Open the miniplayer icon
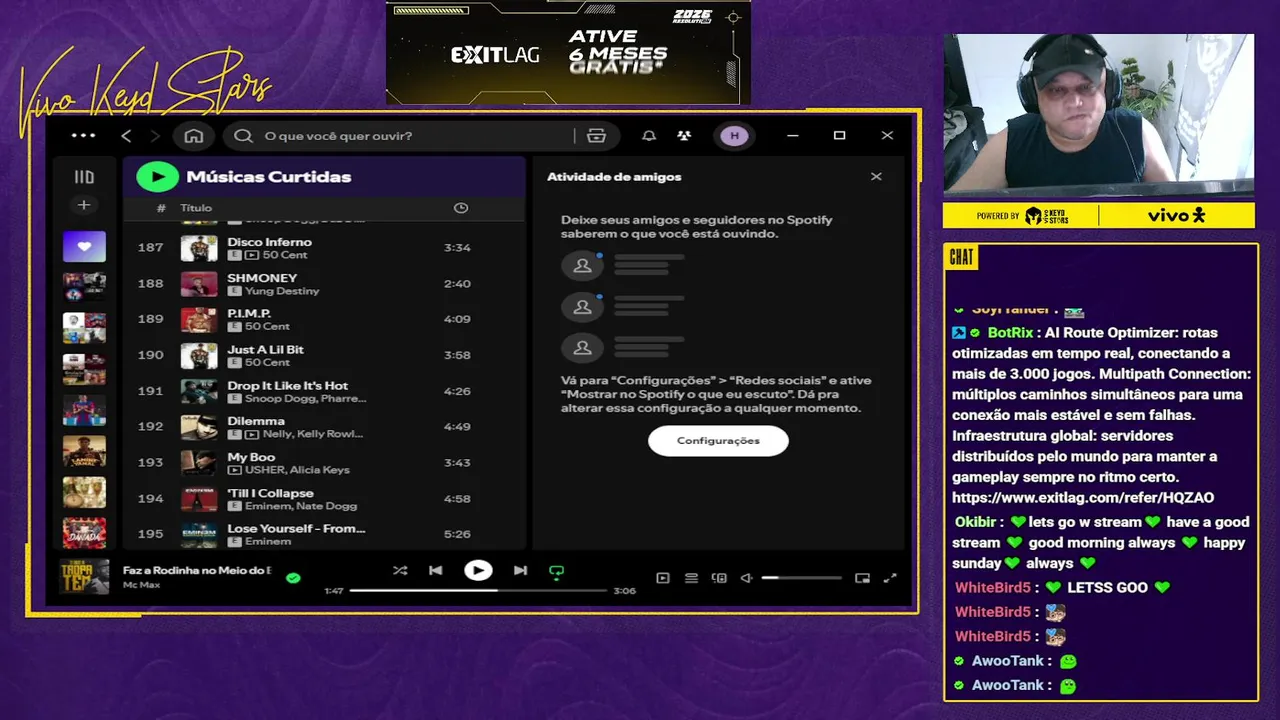Image resolution: width=1280 pixels, height=720 pixels. click(x=863, y=578)
